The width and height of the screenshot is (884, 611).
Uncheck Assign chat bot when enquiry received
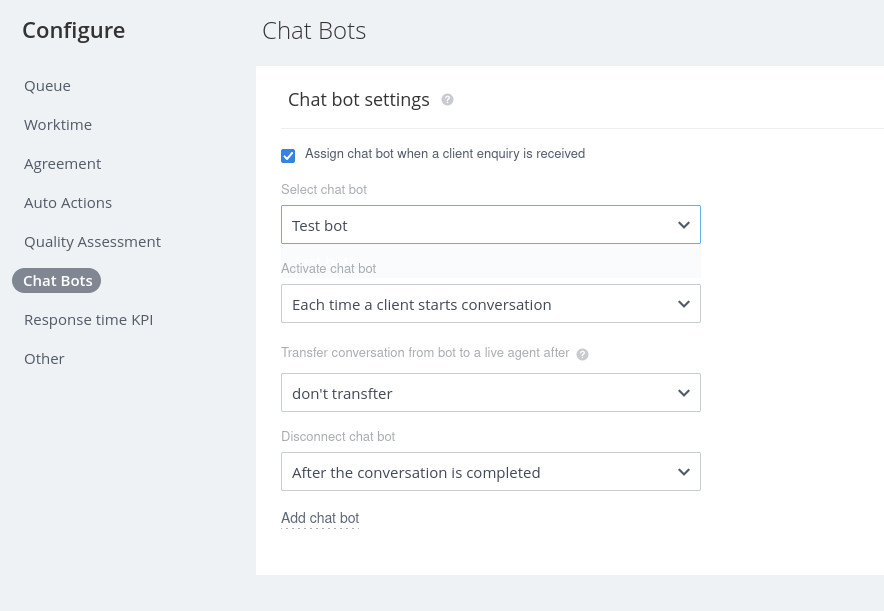[x=288, y=155]
